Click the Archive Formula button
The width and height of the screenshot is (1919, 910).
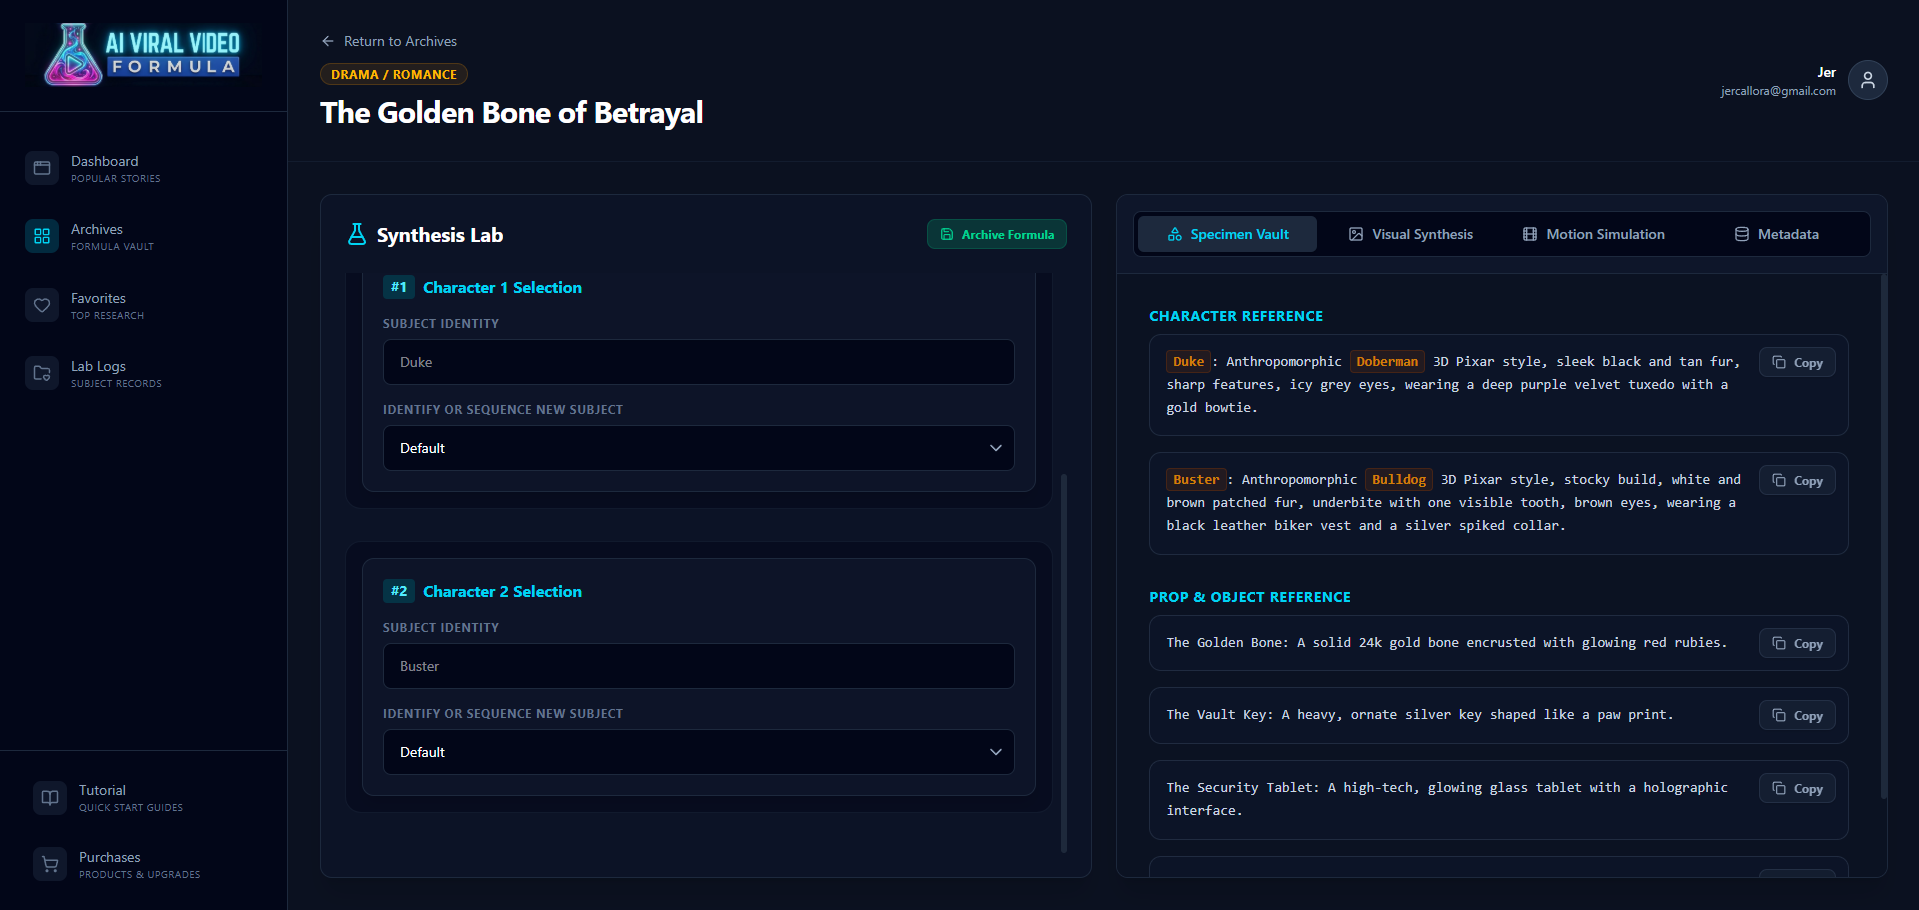[x=996, y=234]
